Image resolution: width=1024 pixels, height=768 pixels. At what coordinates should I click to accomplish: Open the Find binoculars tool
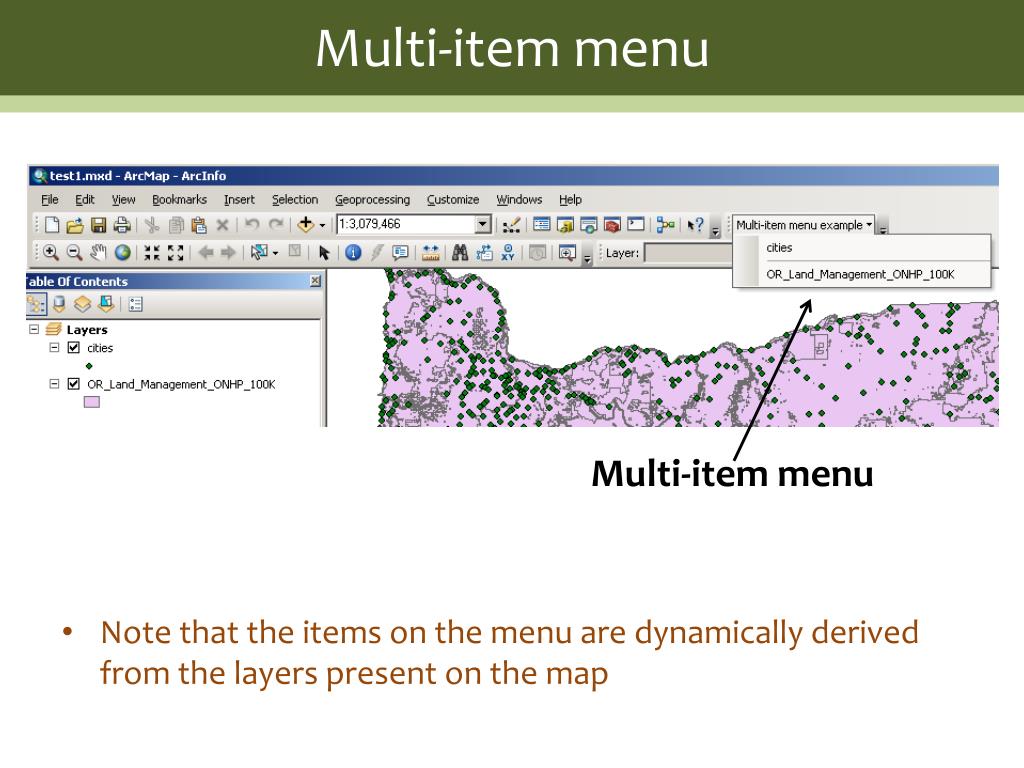point(460,253)
